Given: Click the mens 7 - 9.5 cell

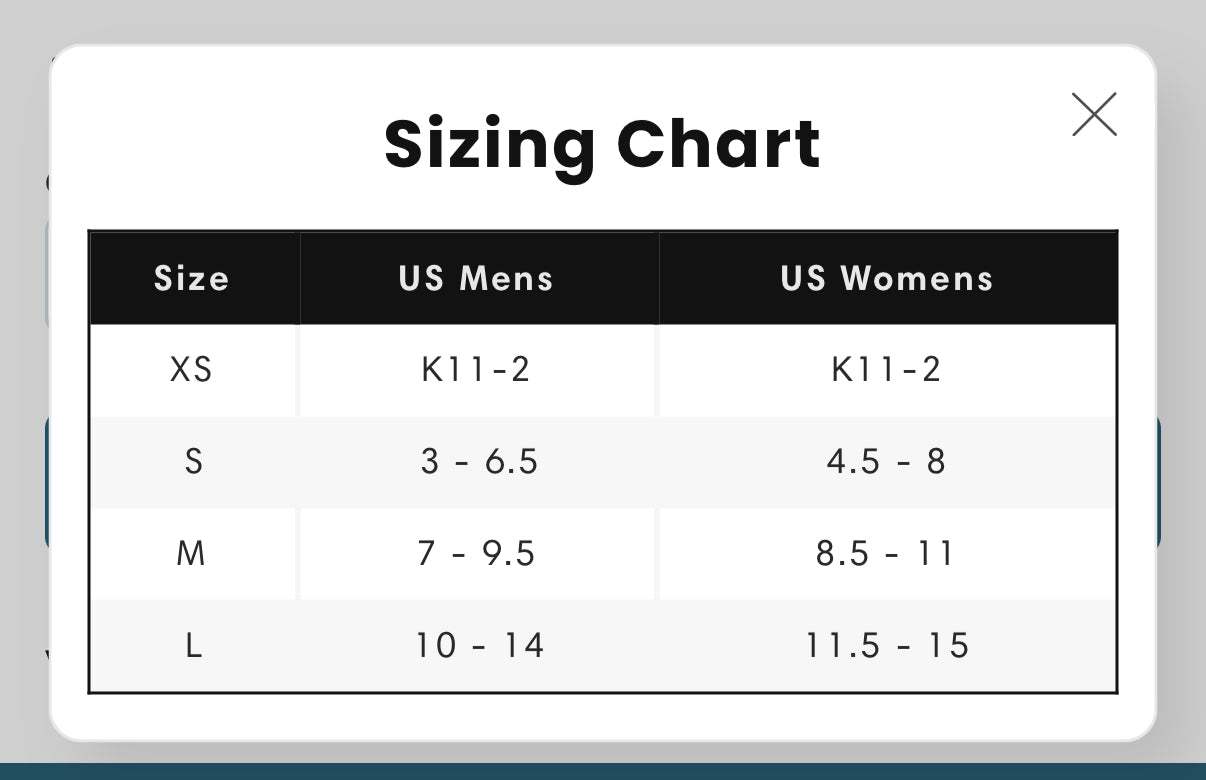Looking at the screenshot, I should [x=478, y=553].
